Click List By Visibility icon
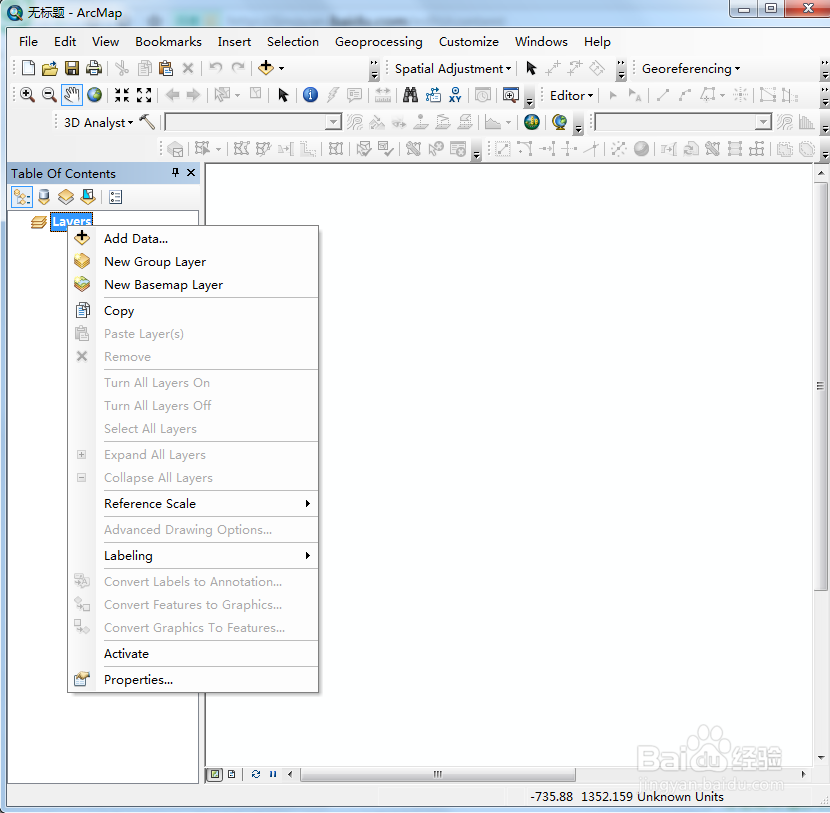Image resolution: width=830 pixels, height=813 pixels. click(x=66, y=197)
